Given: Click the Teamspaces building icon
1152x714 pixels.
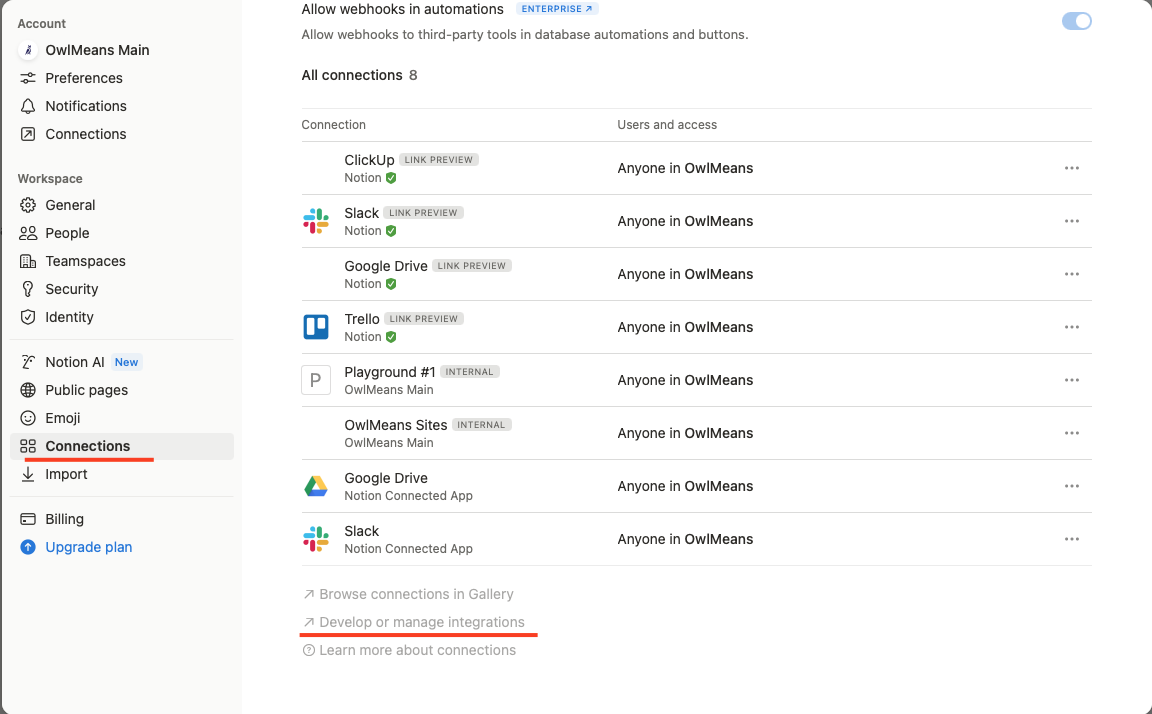Looking at the screenshot, I should pos(28,261).
